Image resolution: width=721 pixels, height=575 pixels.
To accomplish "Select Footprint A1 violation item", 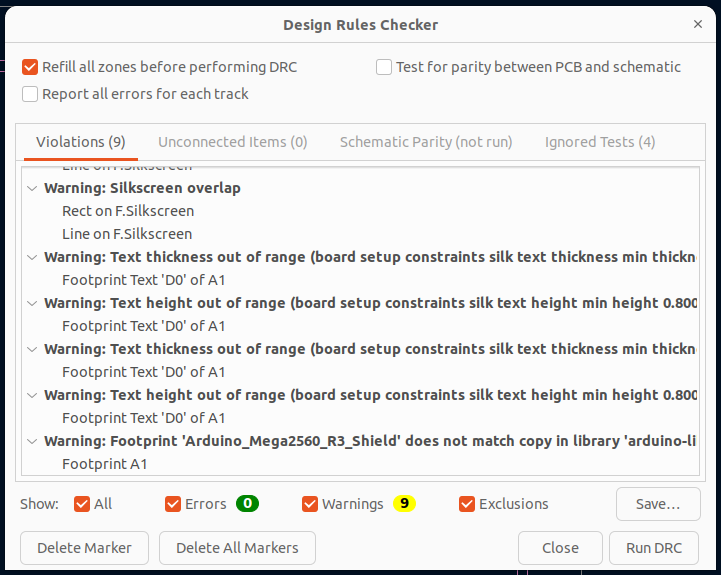I will coord(105,464).
